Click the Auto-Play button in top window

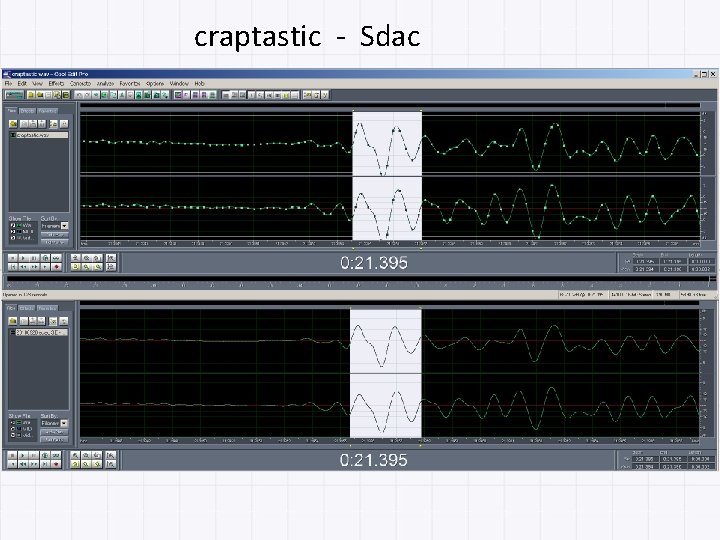click(54, 235)
